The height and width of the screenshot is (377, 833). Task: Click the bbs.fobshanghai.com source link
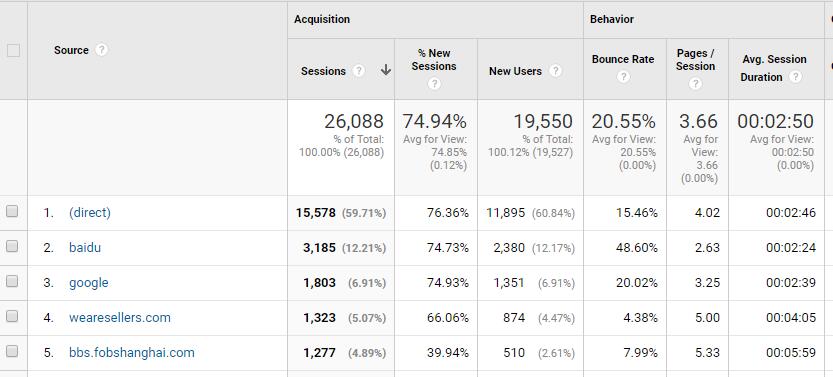(x=132, y=353)
